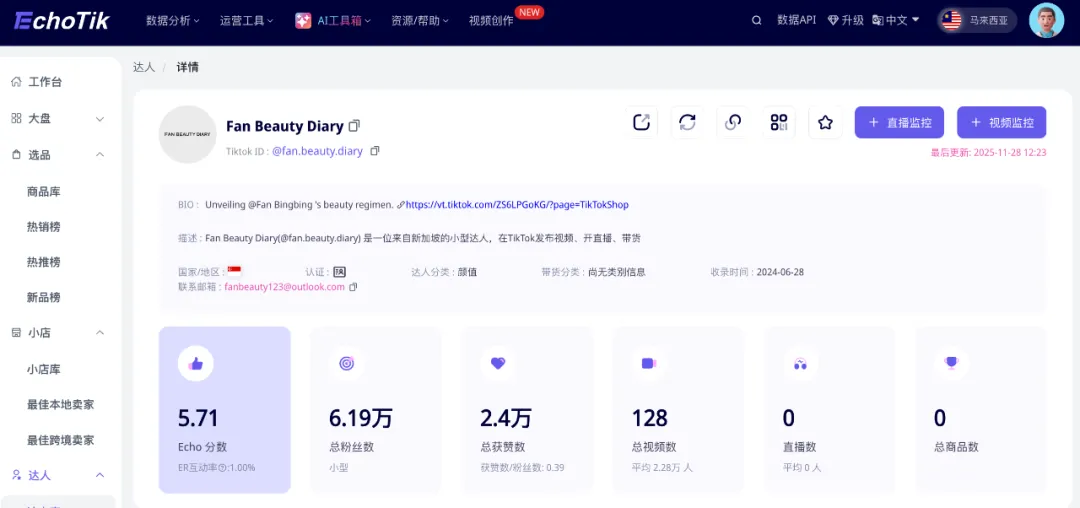This screenshot has height=508, width=1080.
Task: Open the TikTok shop link in BIO
Action: [516, 205]
